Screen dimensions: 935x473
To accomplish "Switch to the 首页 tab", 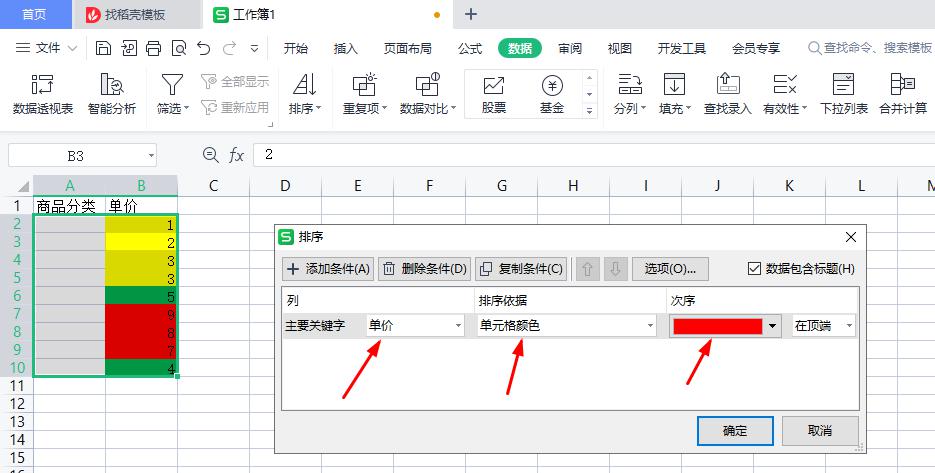I will click(35, 14).
